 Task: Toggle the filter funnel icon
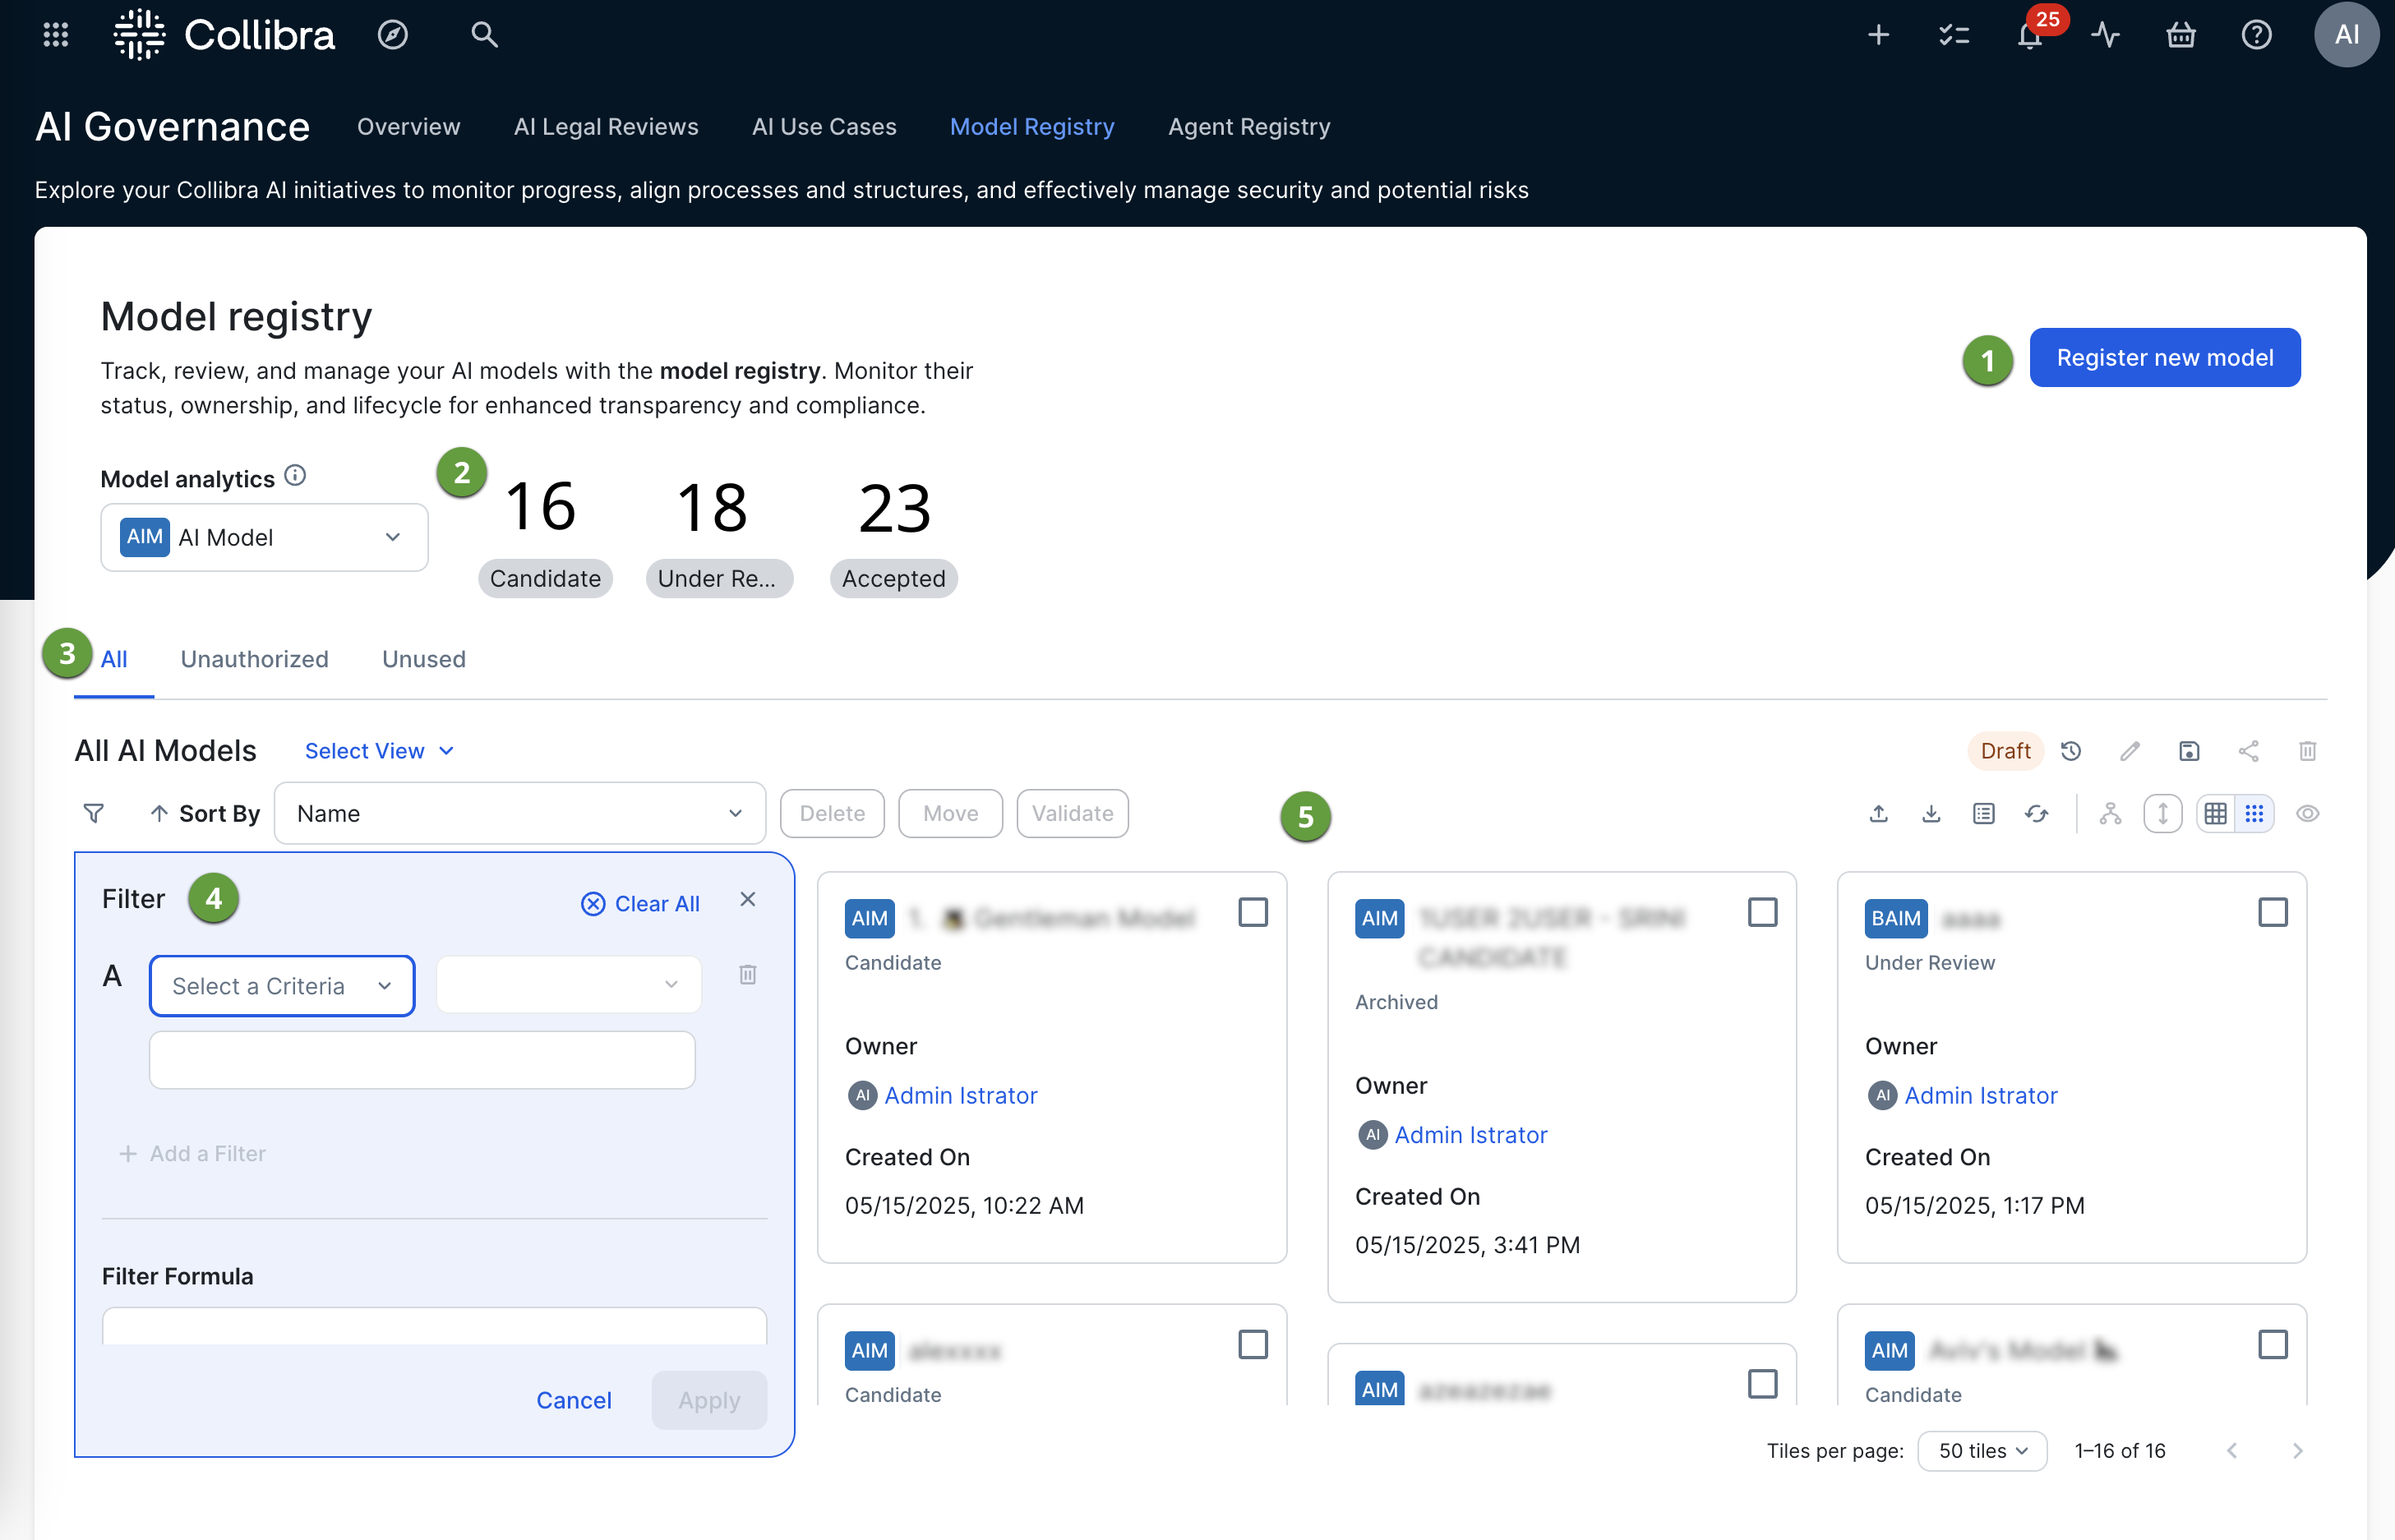[x=94, y=813]
